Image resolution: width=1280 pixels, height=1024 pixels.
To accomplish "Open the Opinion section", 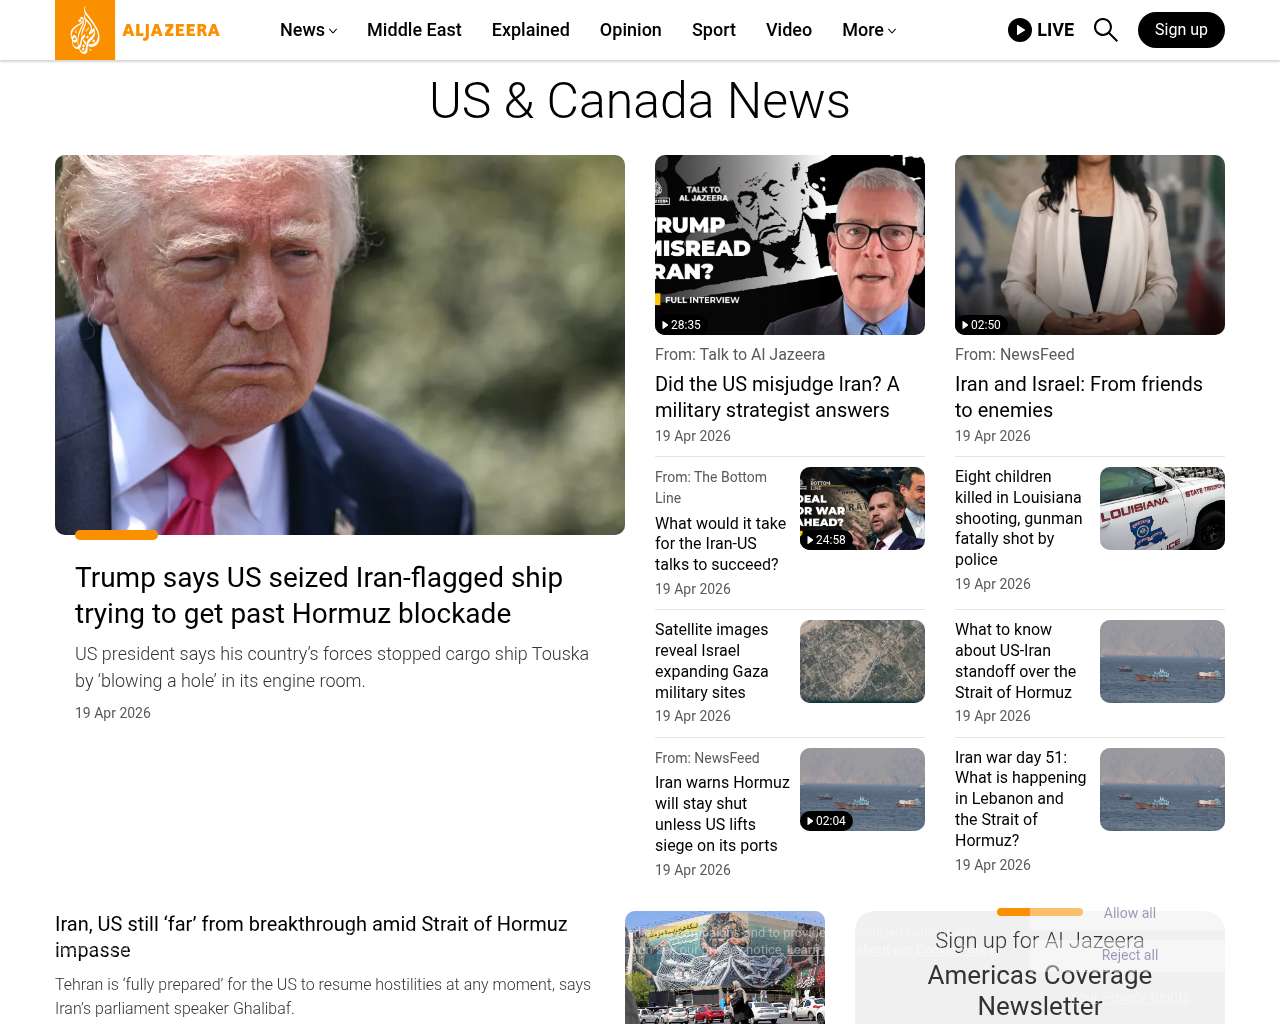I will tap(631, 30).
